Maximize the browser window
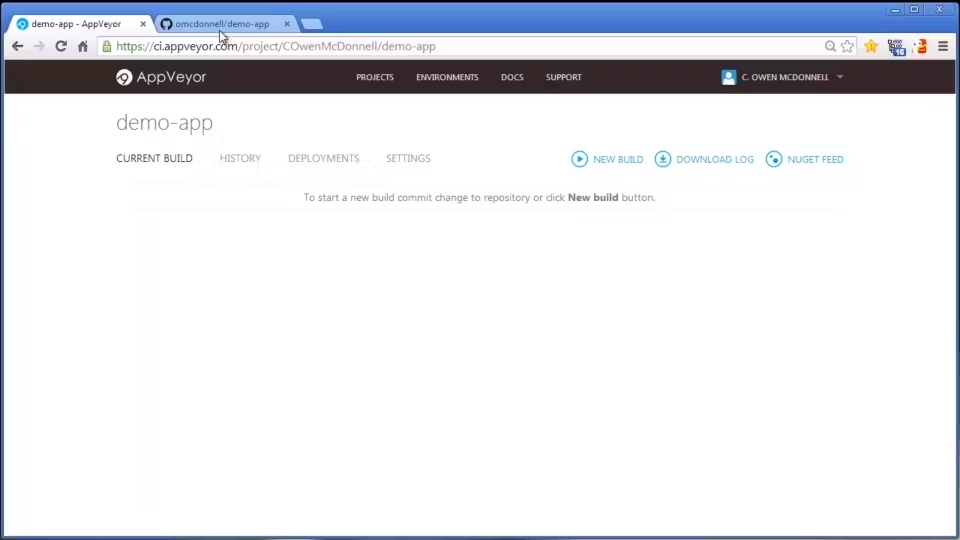This screenshot has height=540, width=960. tap(914, 9)
